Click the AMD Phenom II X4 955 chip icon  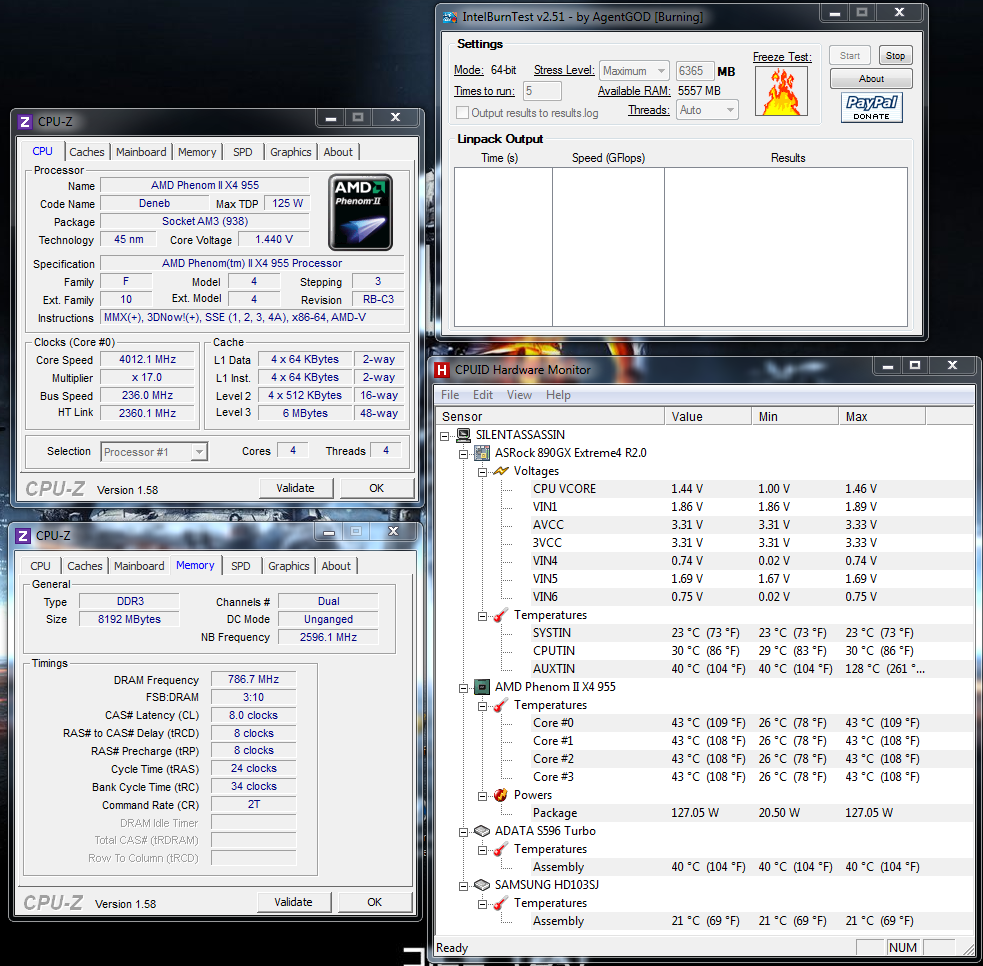482,687
